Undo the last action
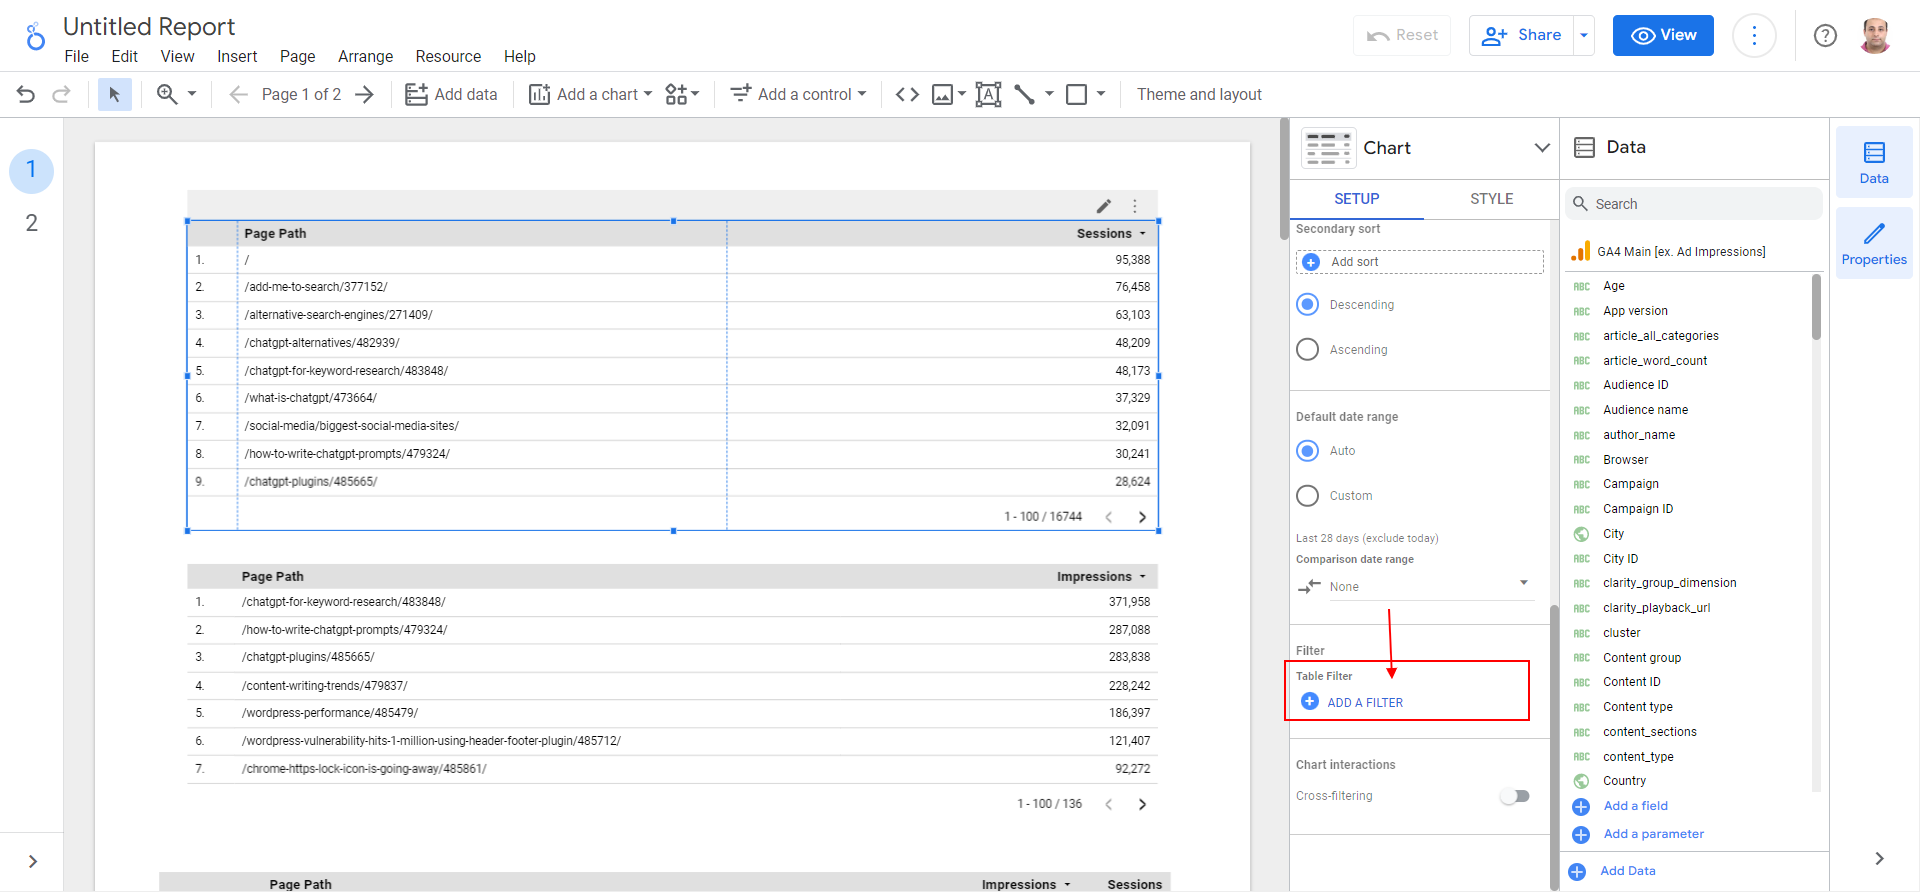This screenshot has height=893, width=1921. click(26, 94)
